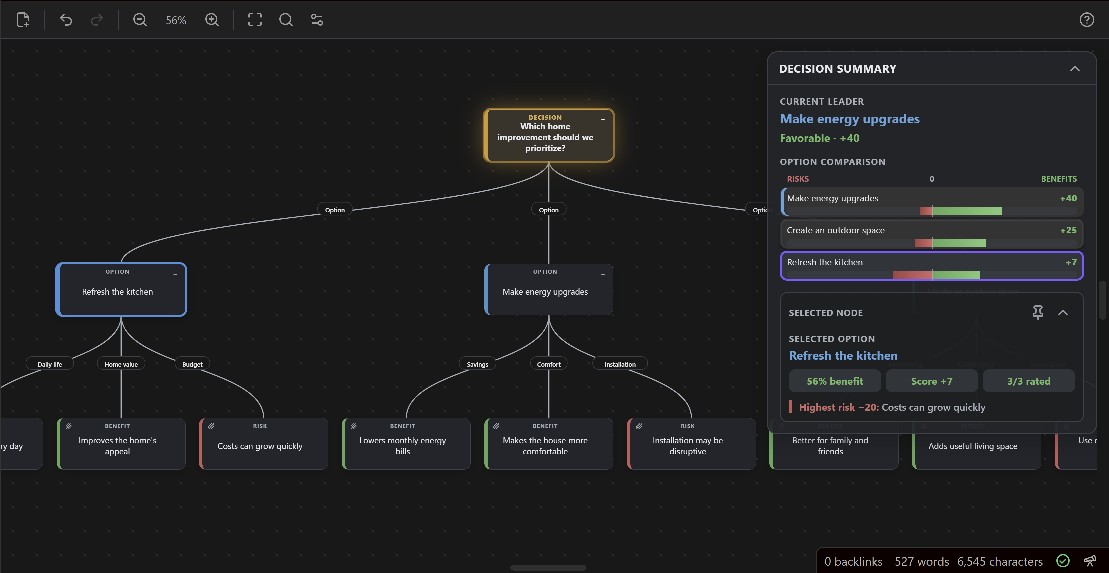Click the icon on Improves the home's appeal node
The image size is (1109, 573).
coord(69,426)
